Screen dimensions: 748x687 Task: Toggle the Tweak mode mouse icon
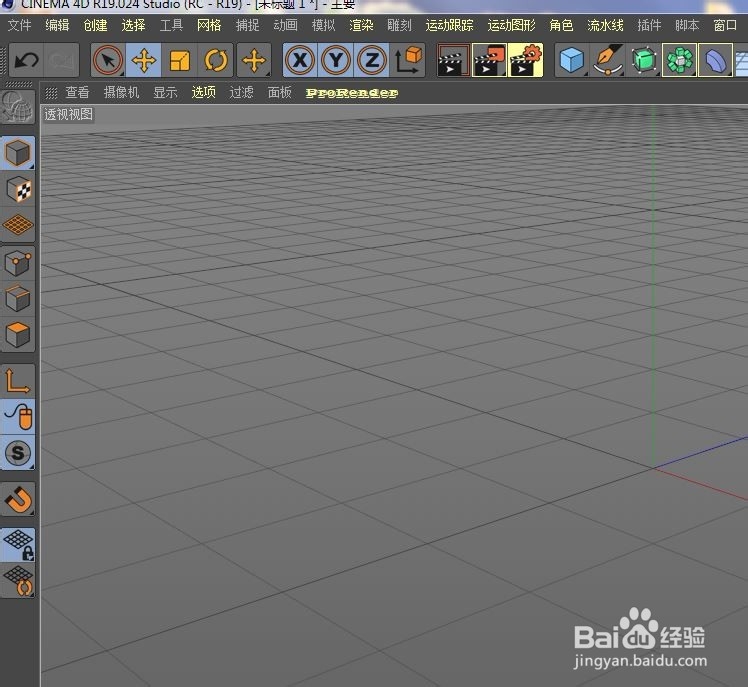coord(18,417)
